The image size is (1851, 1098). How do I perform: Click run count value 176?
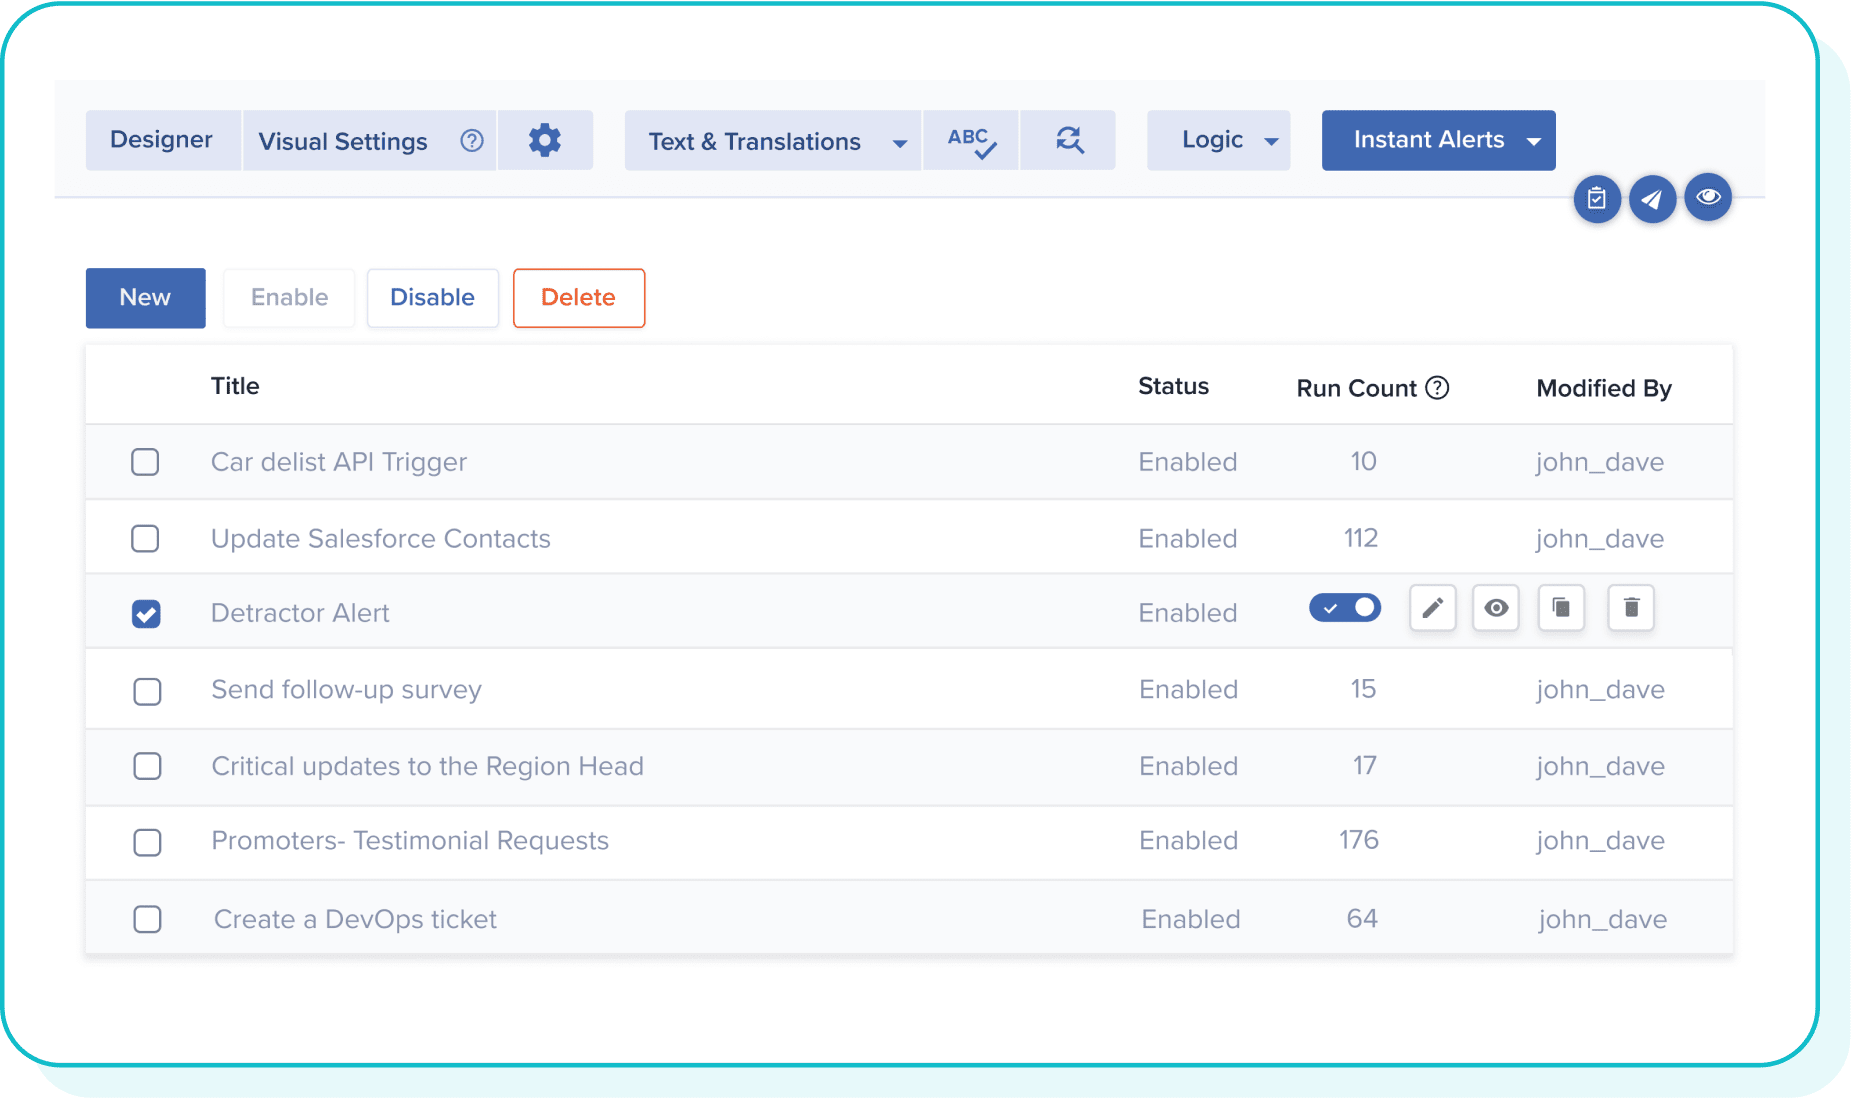(x=1359, y=840)
